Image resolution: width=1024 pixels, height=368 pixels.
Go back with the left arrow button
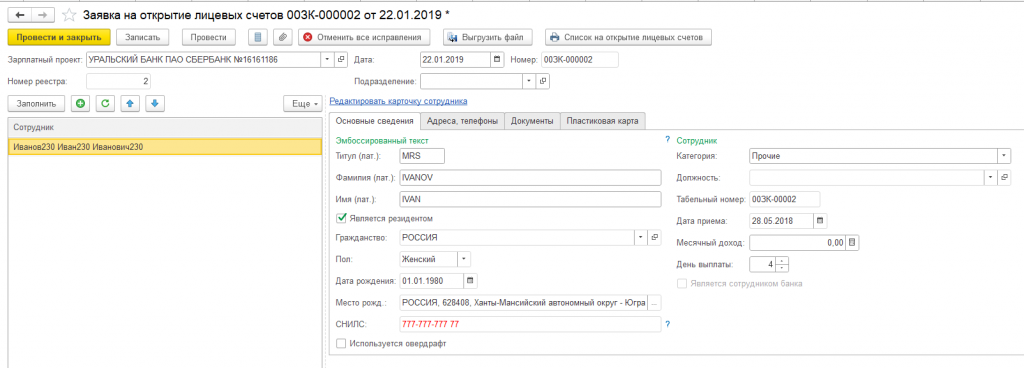[x=20, y=14]
